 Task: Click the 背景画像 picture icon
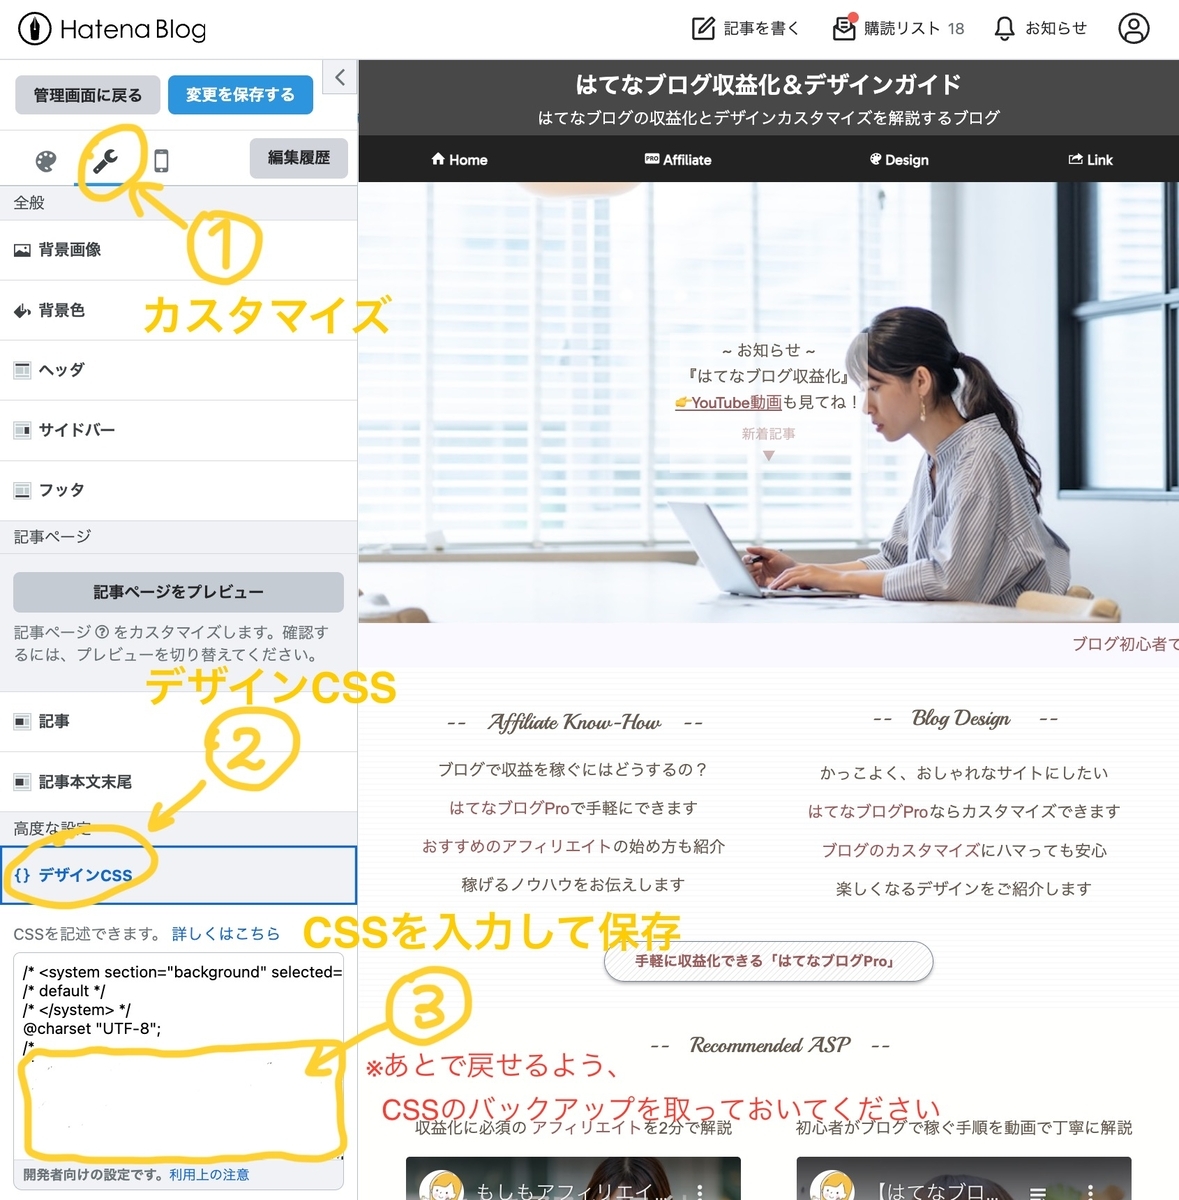point(22,250)
